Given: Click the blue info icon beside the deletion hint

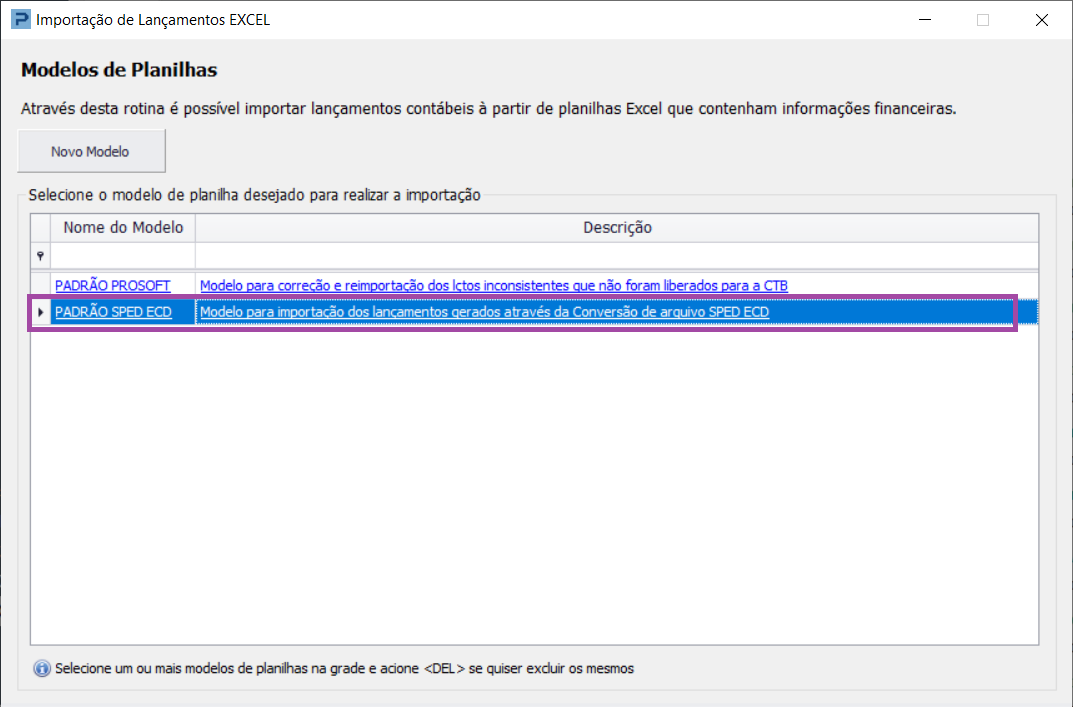Looking at the screenshot, I should pos(42,669).
